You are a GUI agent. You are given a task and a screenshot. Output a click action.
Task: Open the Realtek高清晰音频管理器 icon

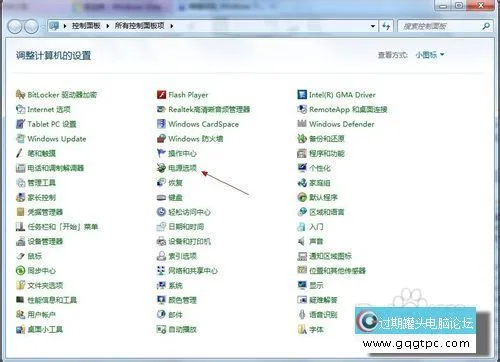tap(161, 109)
